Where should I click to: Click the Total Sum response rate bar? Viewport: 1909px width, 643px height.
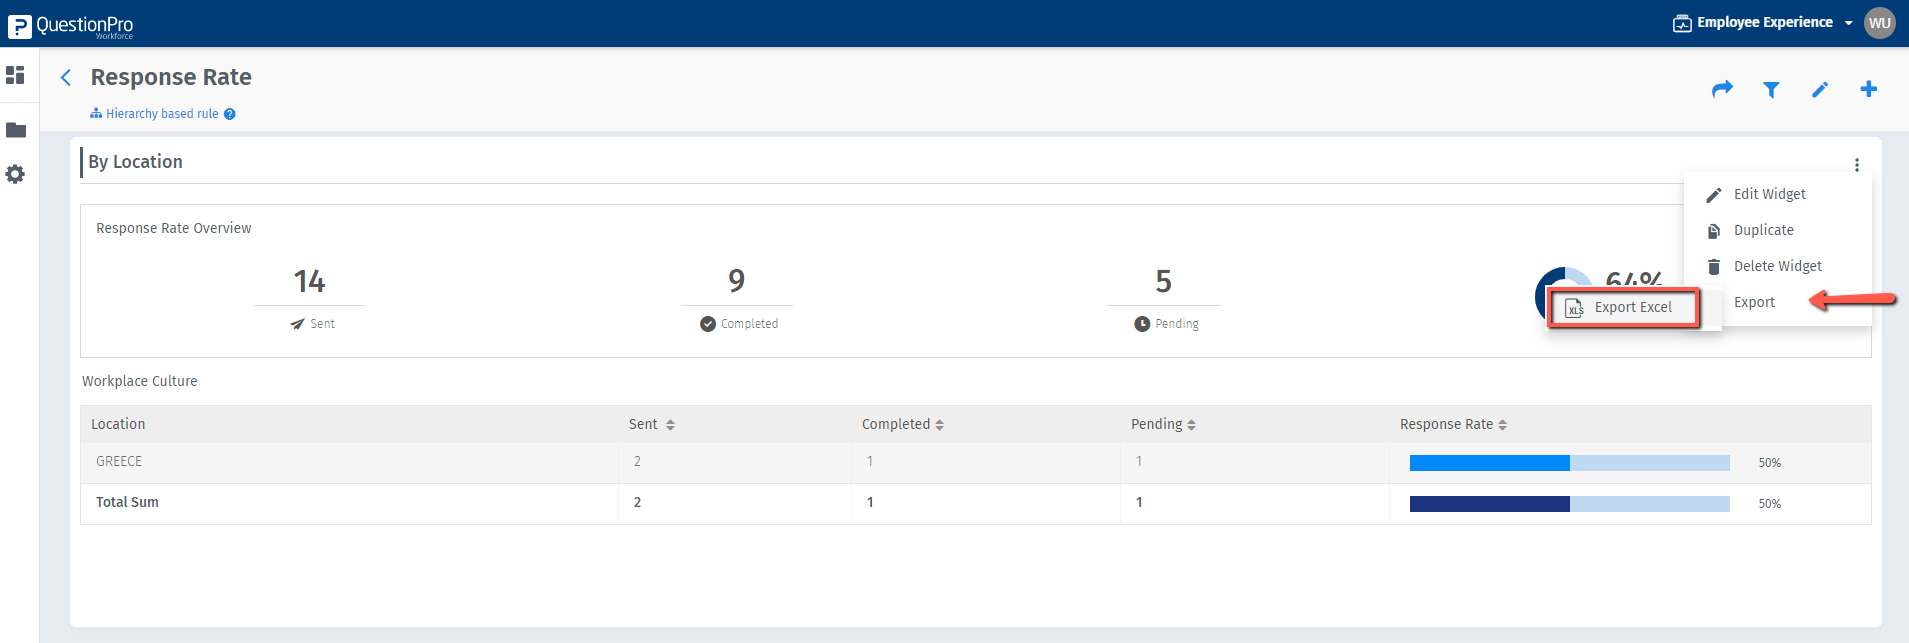pyautogui.click(x=1569, y=504)
